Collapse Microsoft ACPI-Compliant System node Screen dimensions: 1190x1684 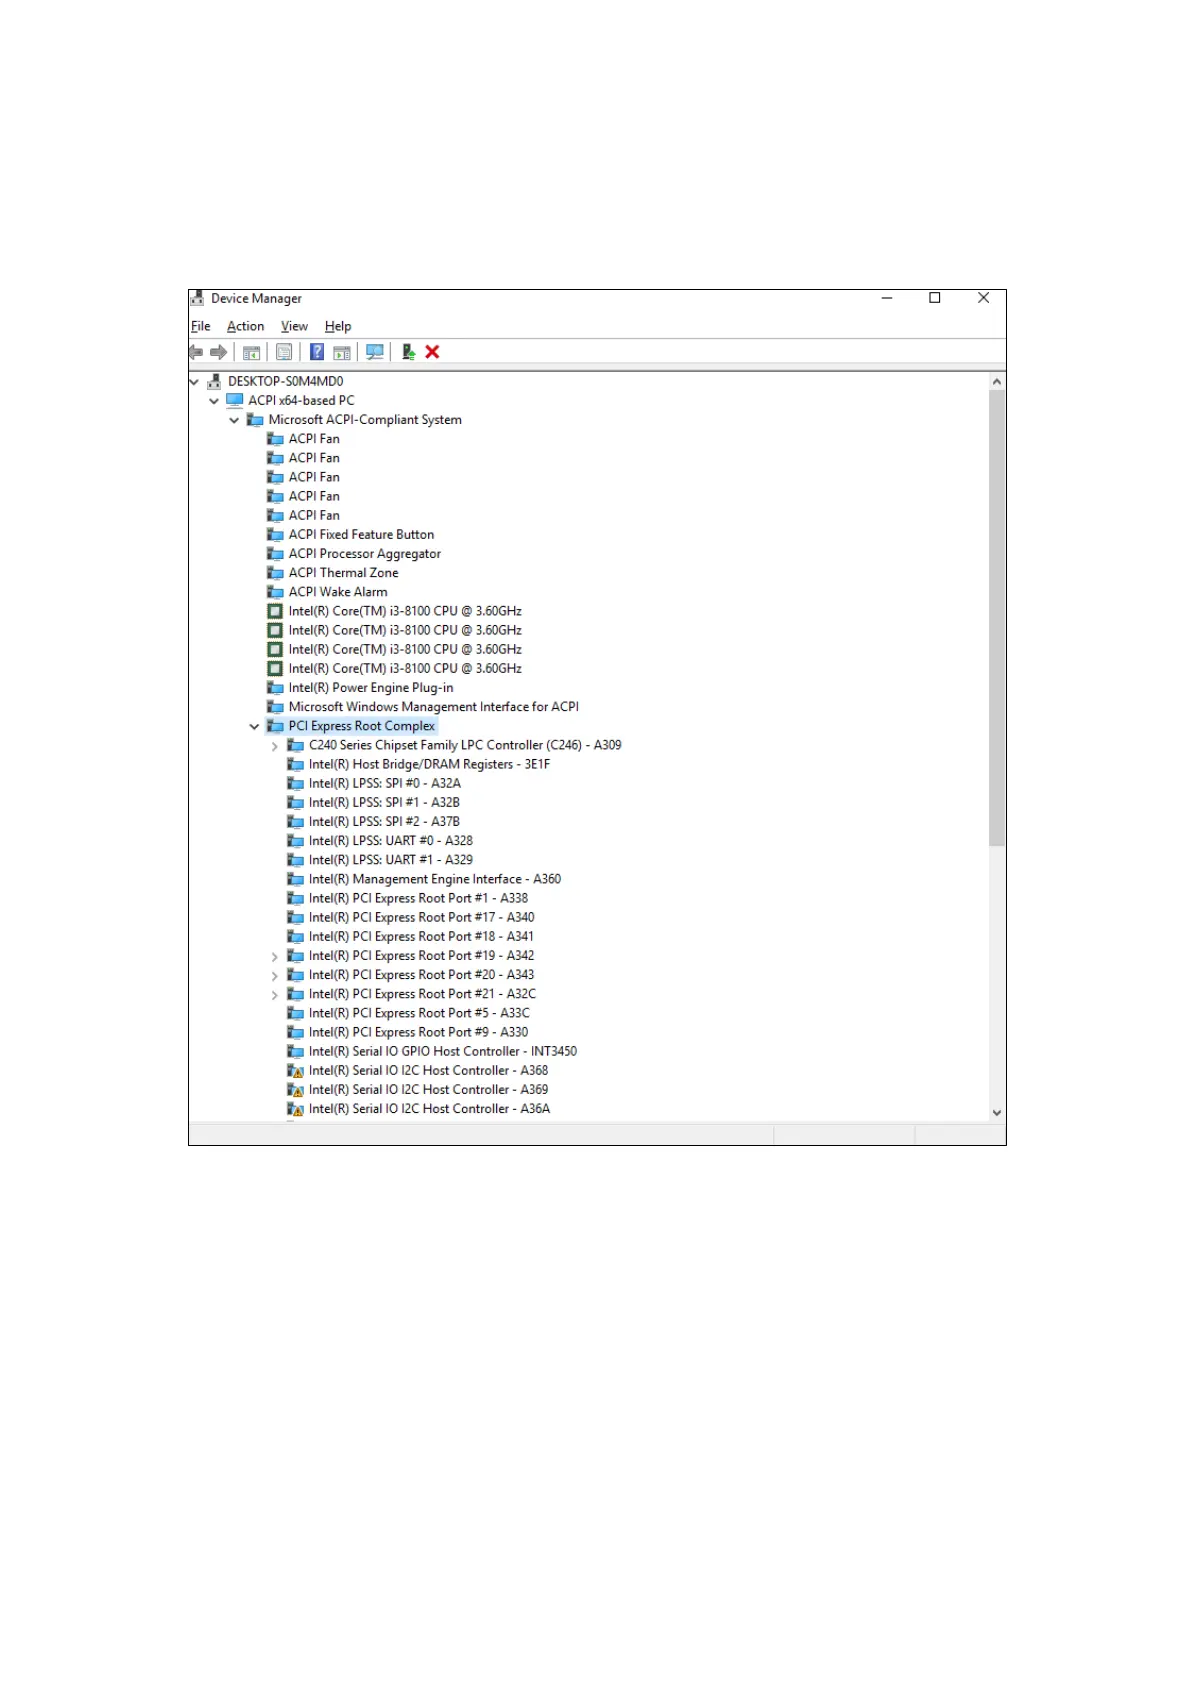tap(234, 420)
